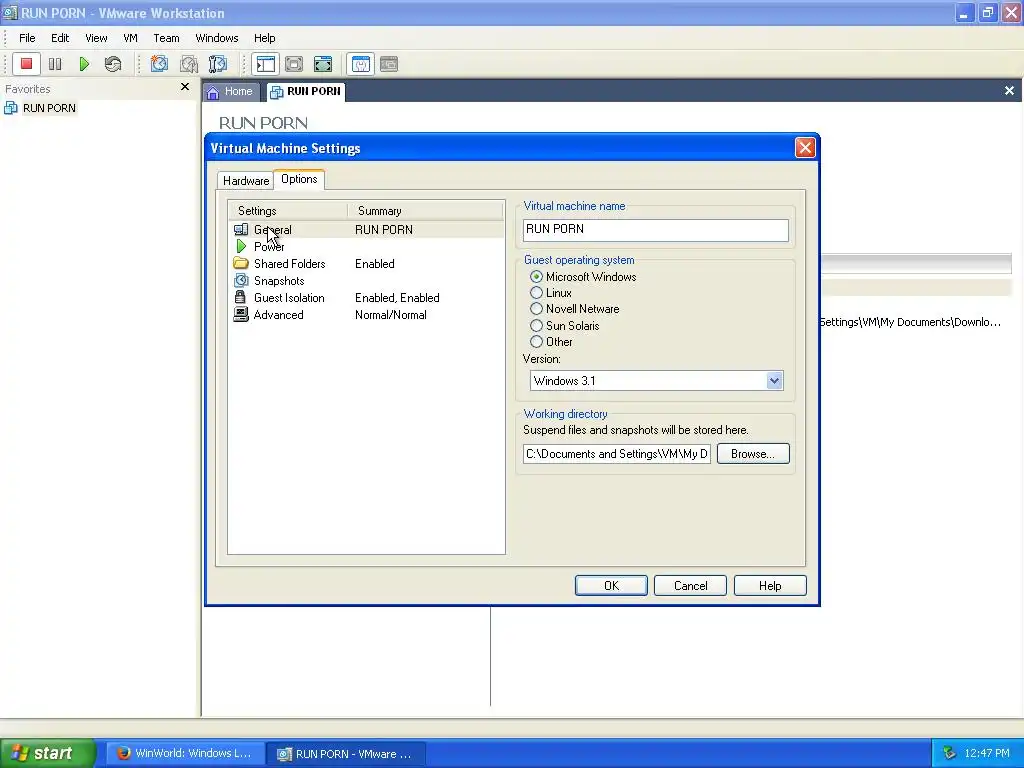Image resolution: width=1024 pixels, height=768 pixels.
Task: Switch to the Hardware tab
Action: click(x=246, y=181)
